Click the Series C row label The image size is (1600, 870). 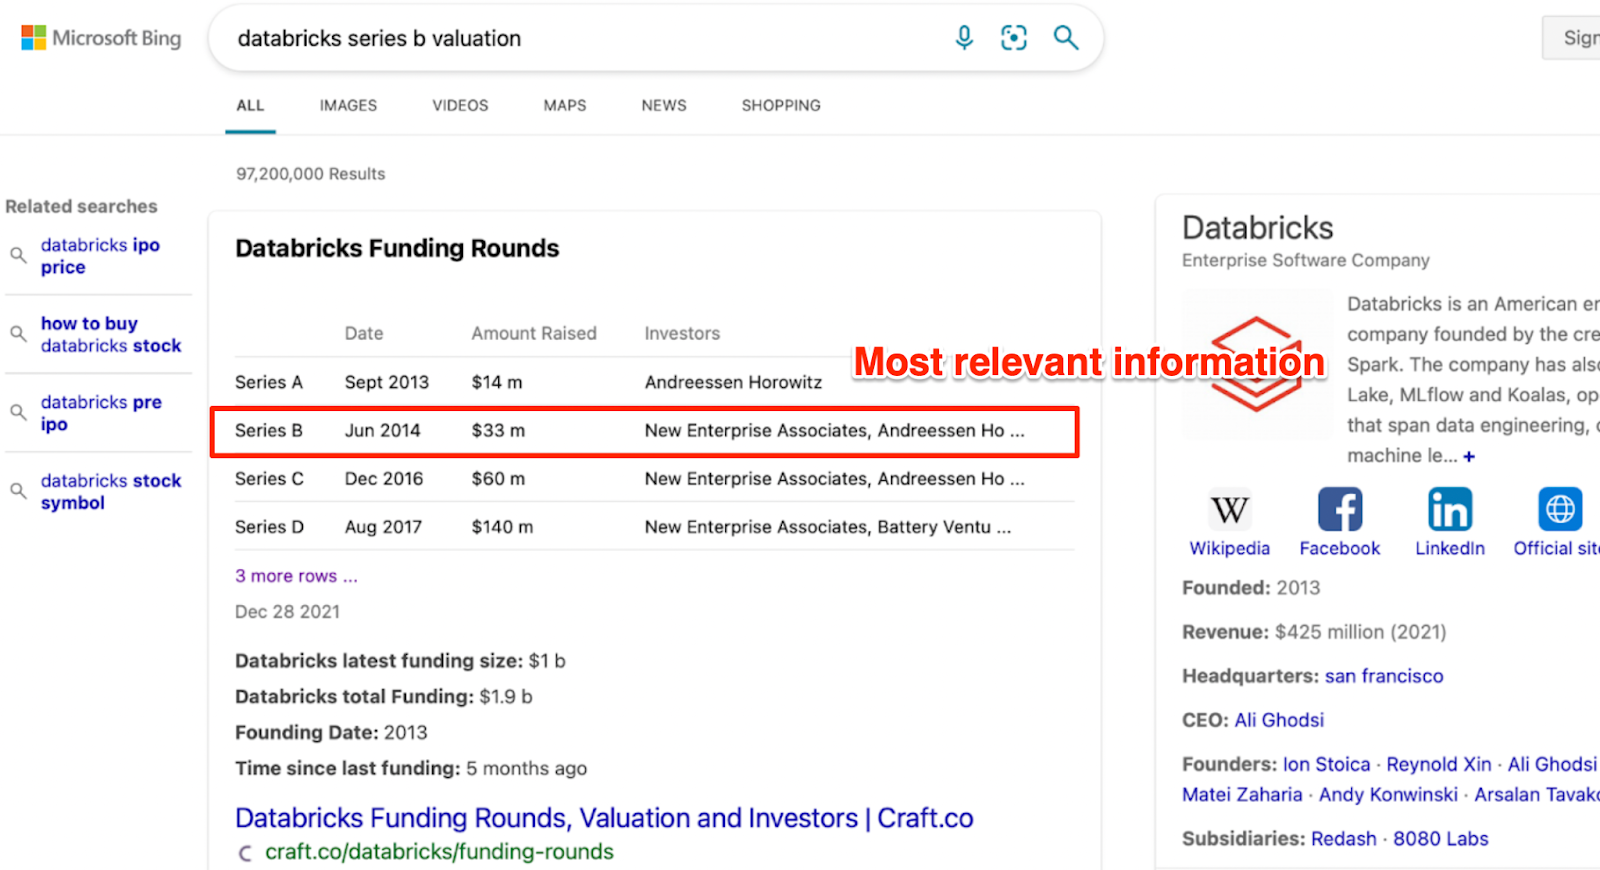[x=269, y=479]
